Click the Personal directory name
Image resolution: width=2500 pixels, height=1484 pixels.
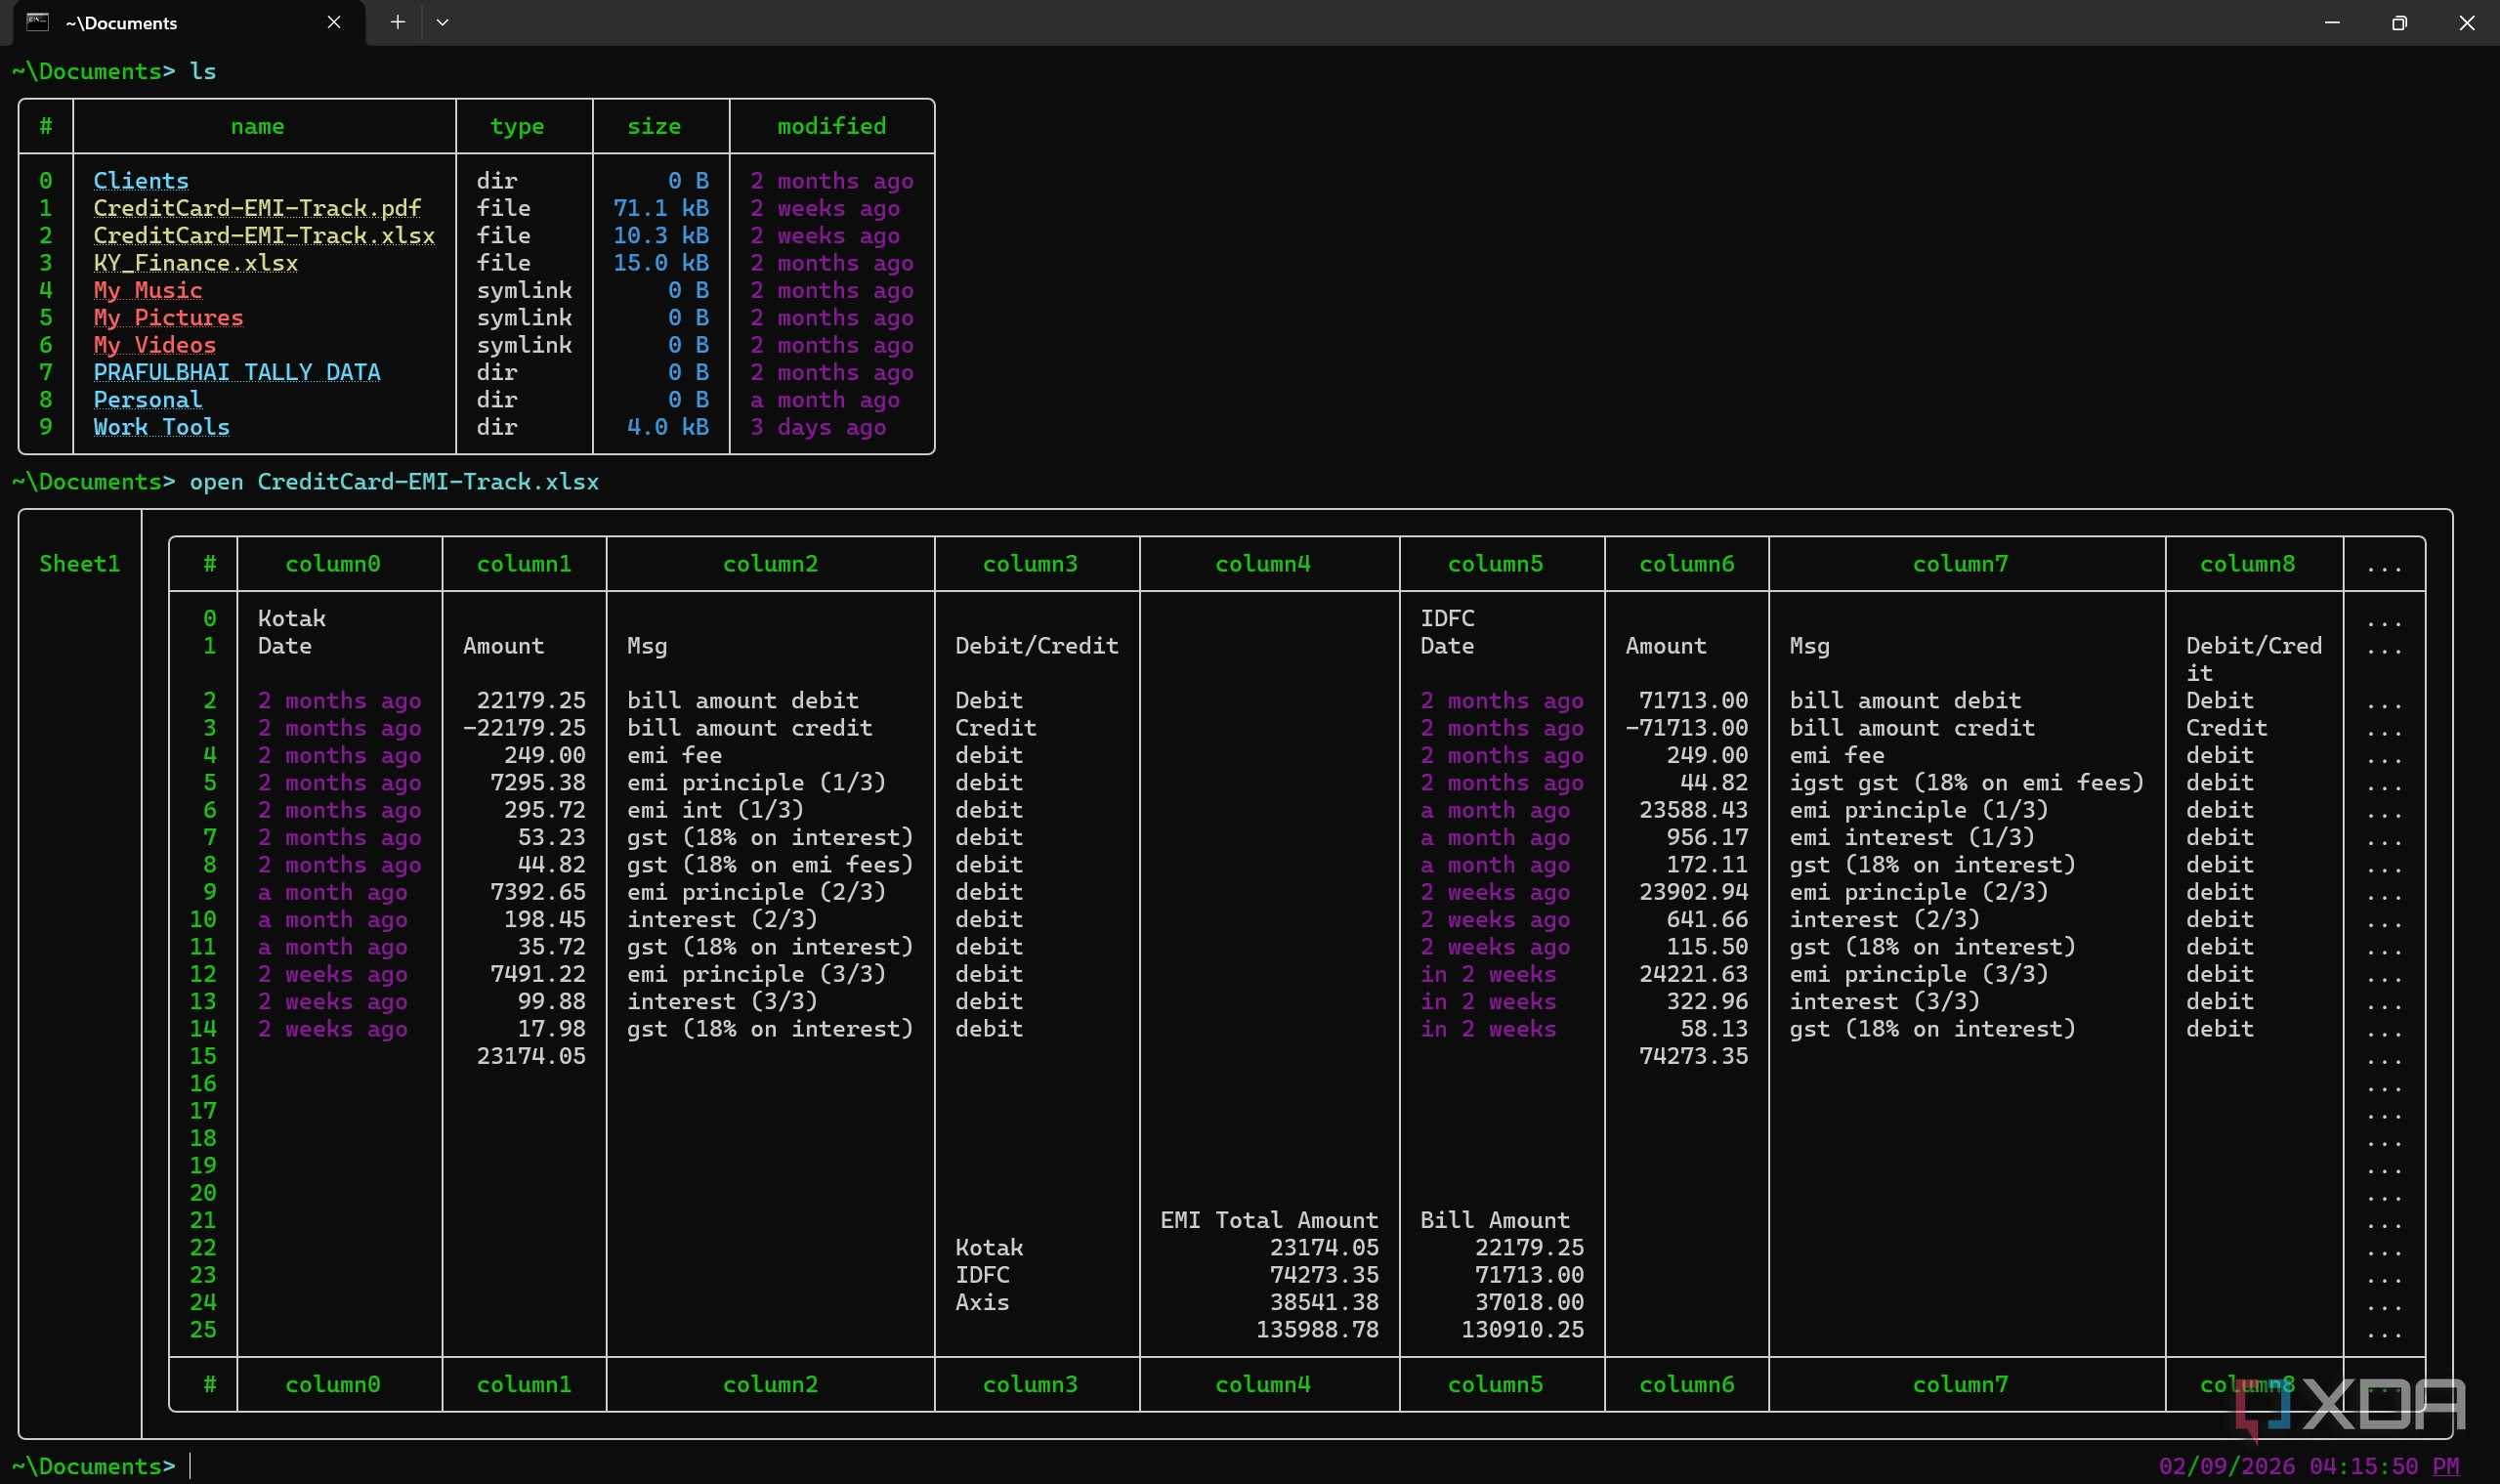148,400
